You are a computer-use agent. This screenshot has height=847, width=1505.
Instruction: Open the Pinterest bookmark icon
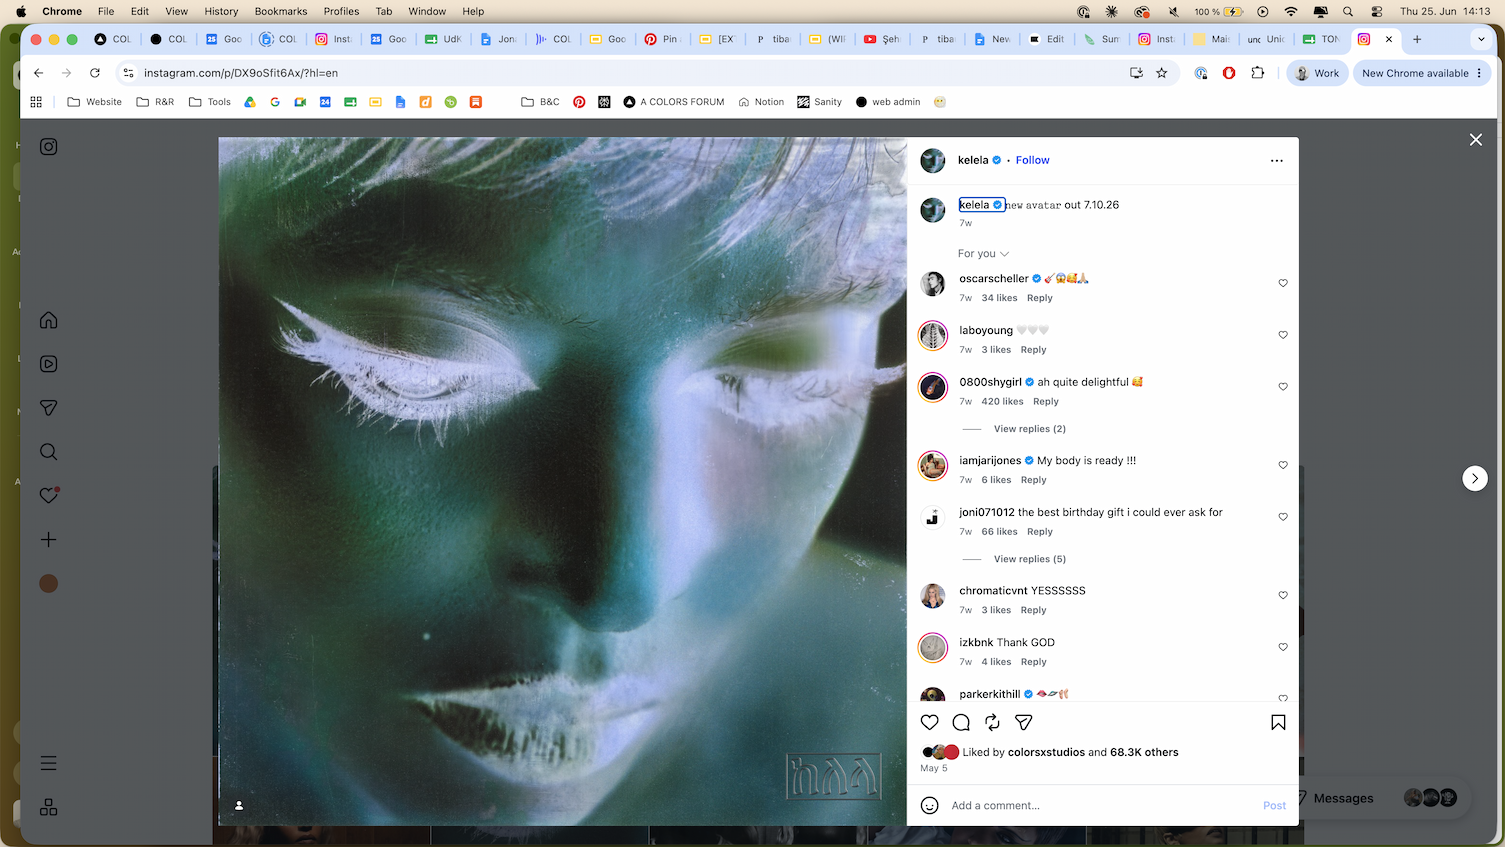[579, 102]
